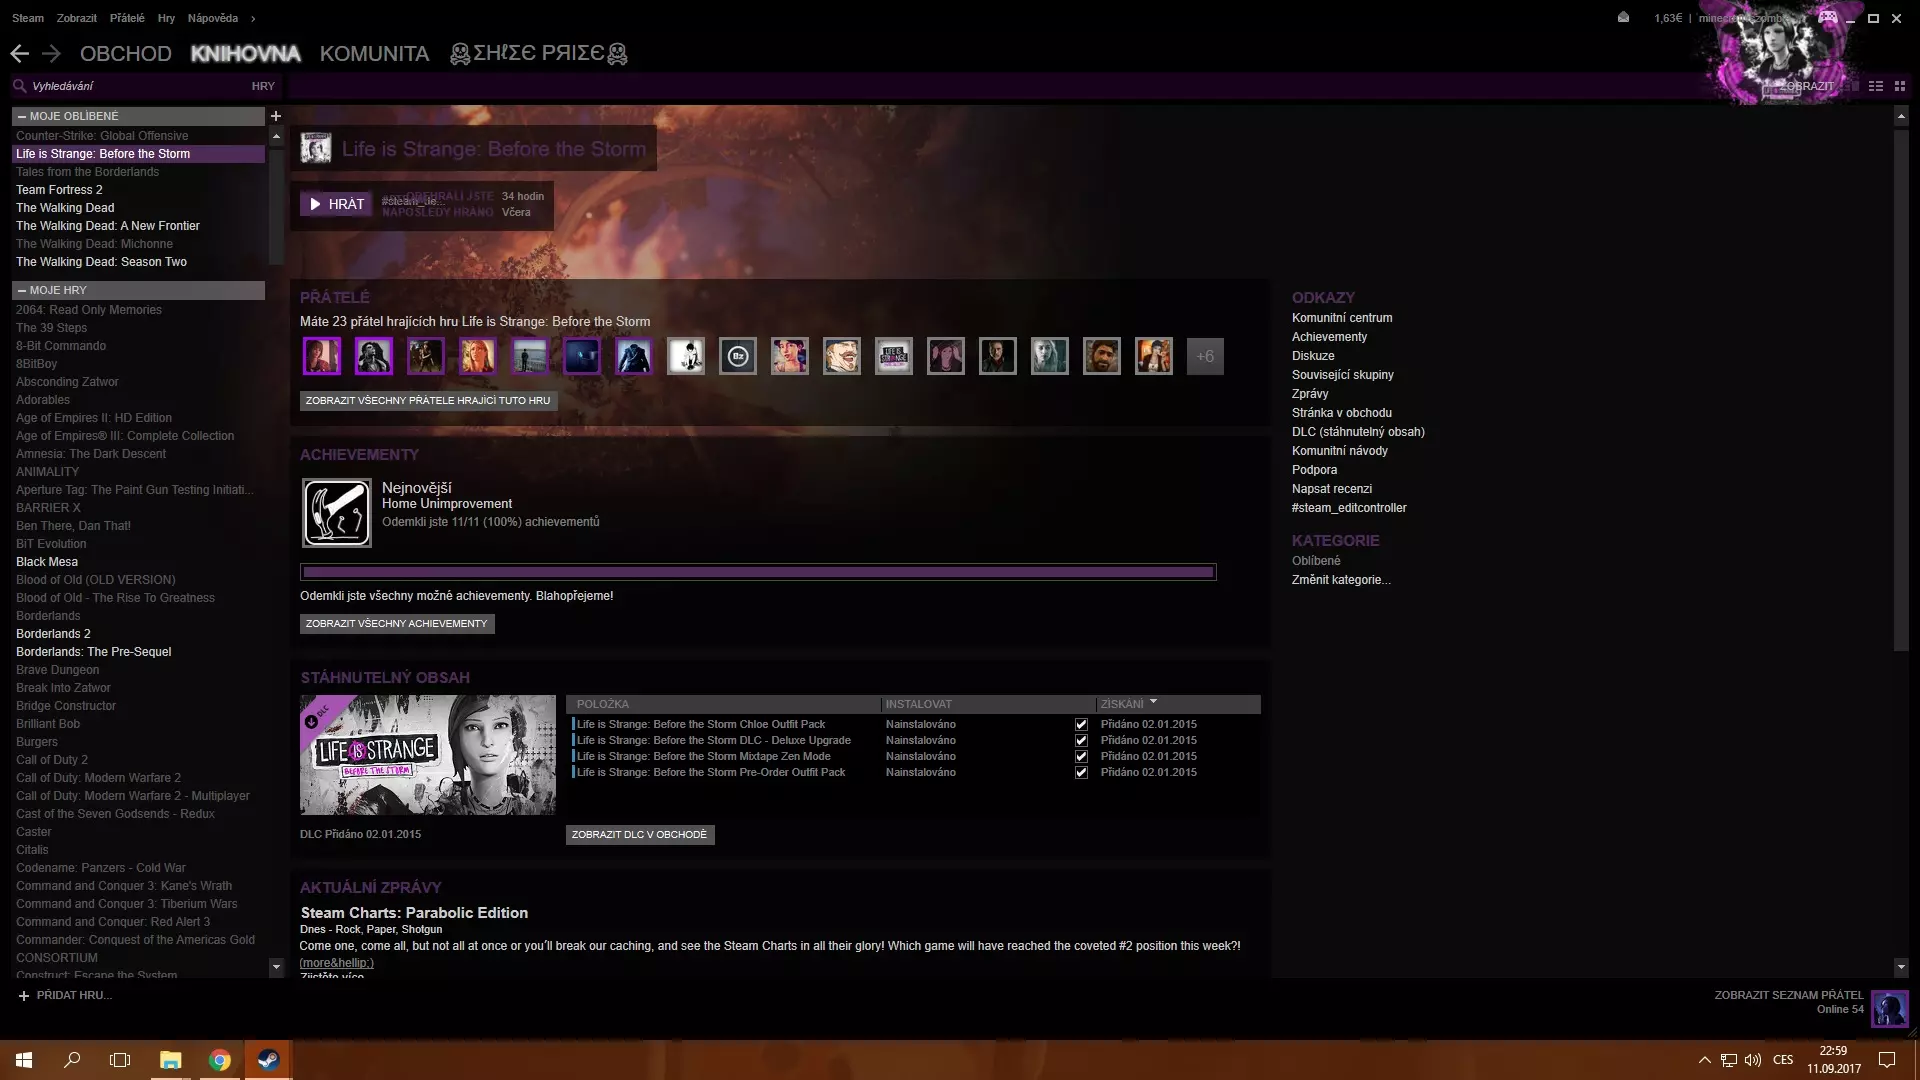
Task: Switch library to grid view
Action: tap(1900, 86)
